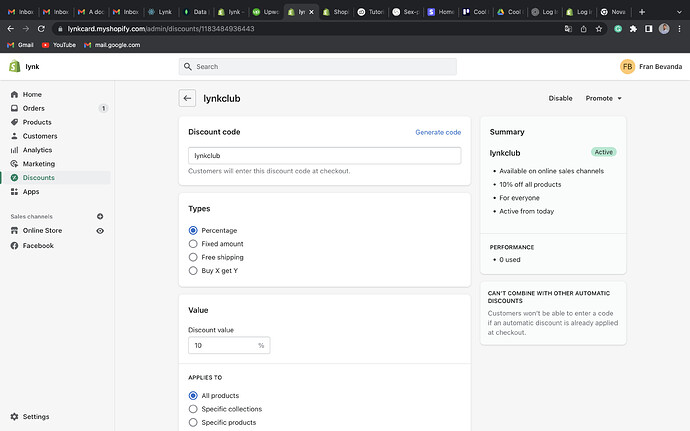Go to Orders in the sidebar
Image resolution: width=690 pixels, height=431 pixels.
(34, 108)
